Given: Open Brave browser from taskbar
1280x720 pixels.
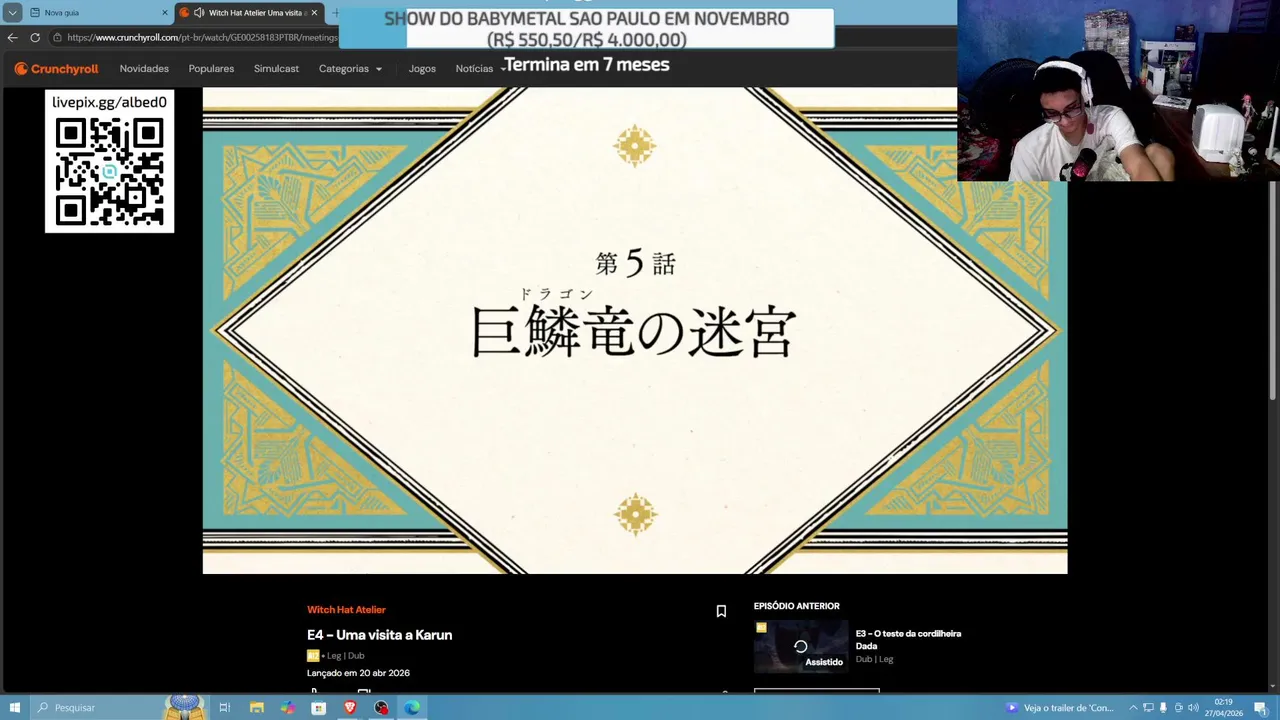Looking at the screenshot, I should (x=350, y=707).
